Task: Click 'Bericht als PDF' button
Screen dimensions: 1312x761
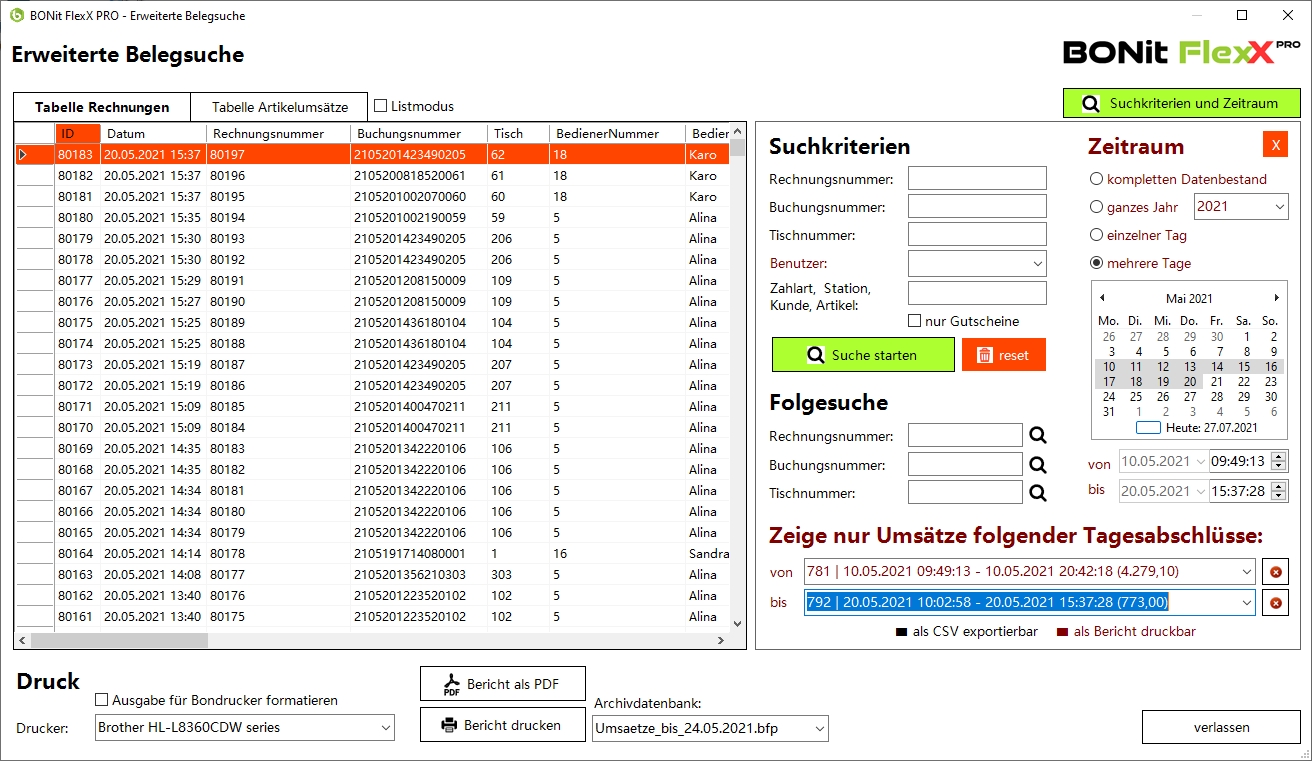Action: (x=502, y=684)
